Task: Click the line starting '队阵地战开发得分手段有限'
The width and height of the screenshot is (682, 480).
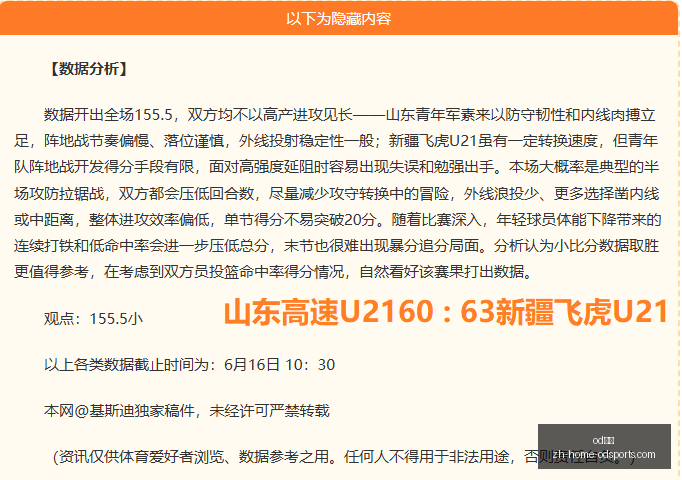Action: point(336,167)
